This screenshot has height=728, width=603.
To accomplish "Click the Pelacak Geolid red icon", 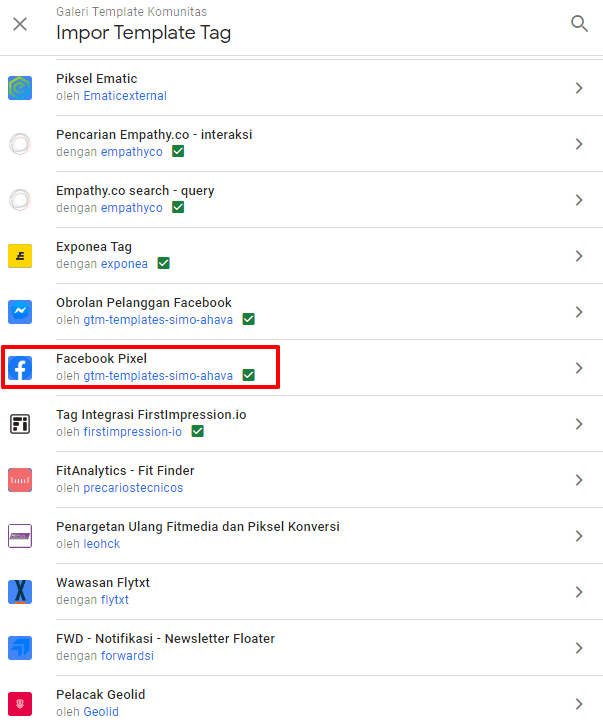I will 20,704.
